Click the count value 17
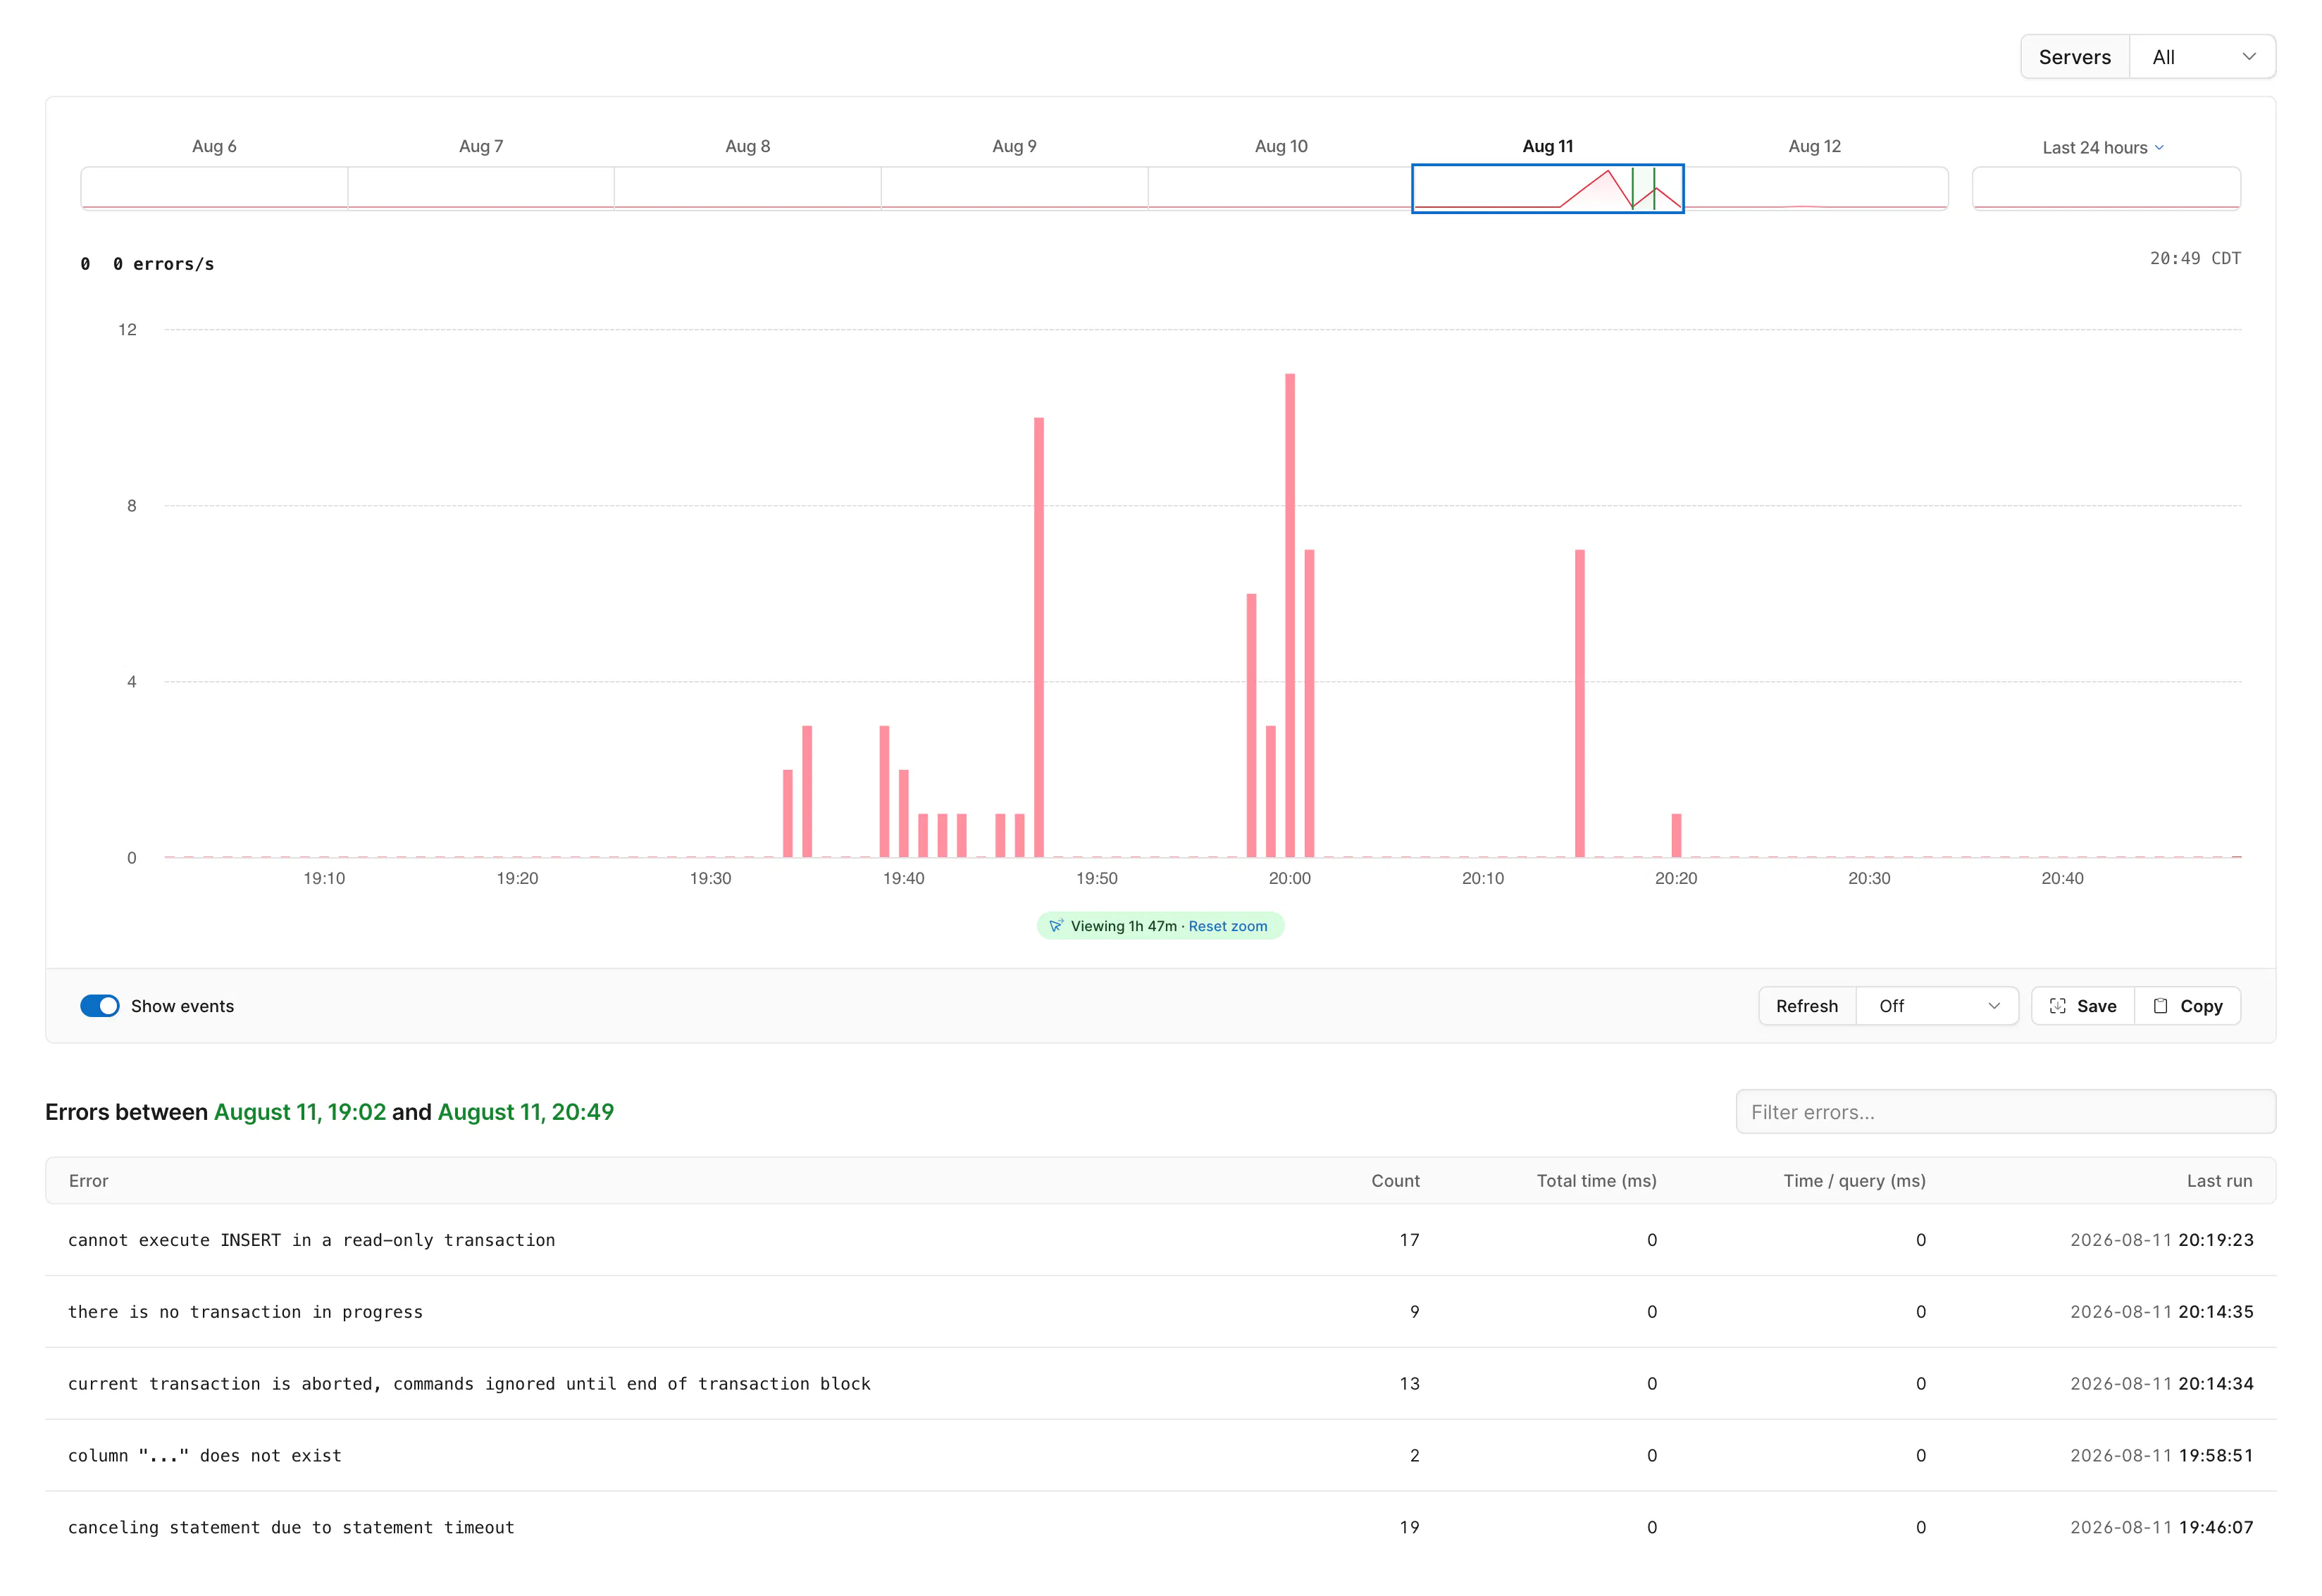 [1409, 1240]
